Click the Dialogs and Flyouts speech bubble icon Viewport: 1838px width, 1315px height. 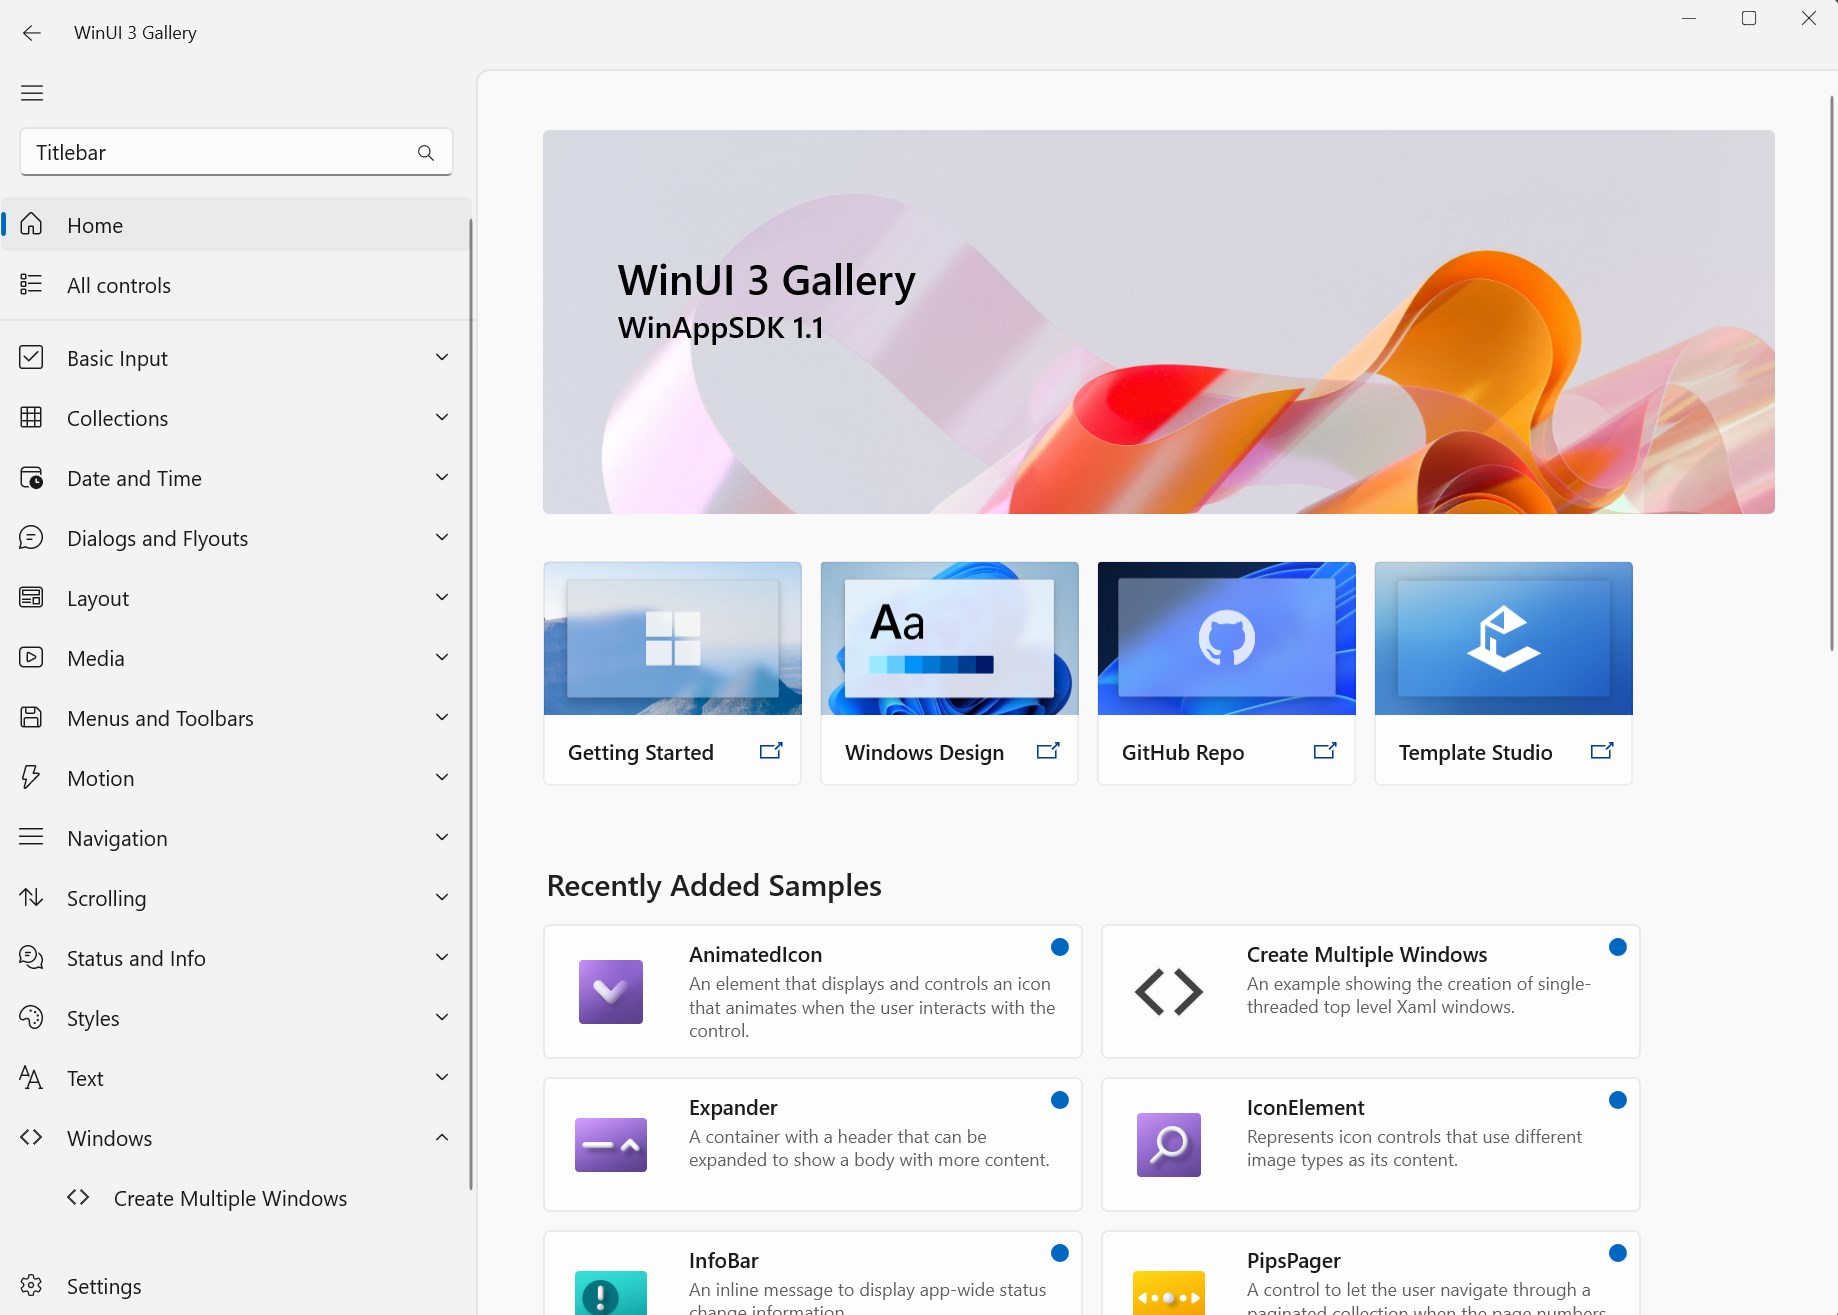(31, 538)
